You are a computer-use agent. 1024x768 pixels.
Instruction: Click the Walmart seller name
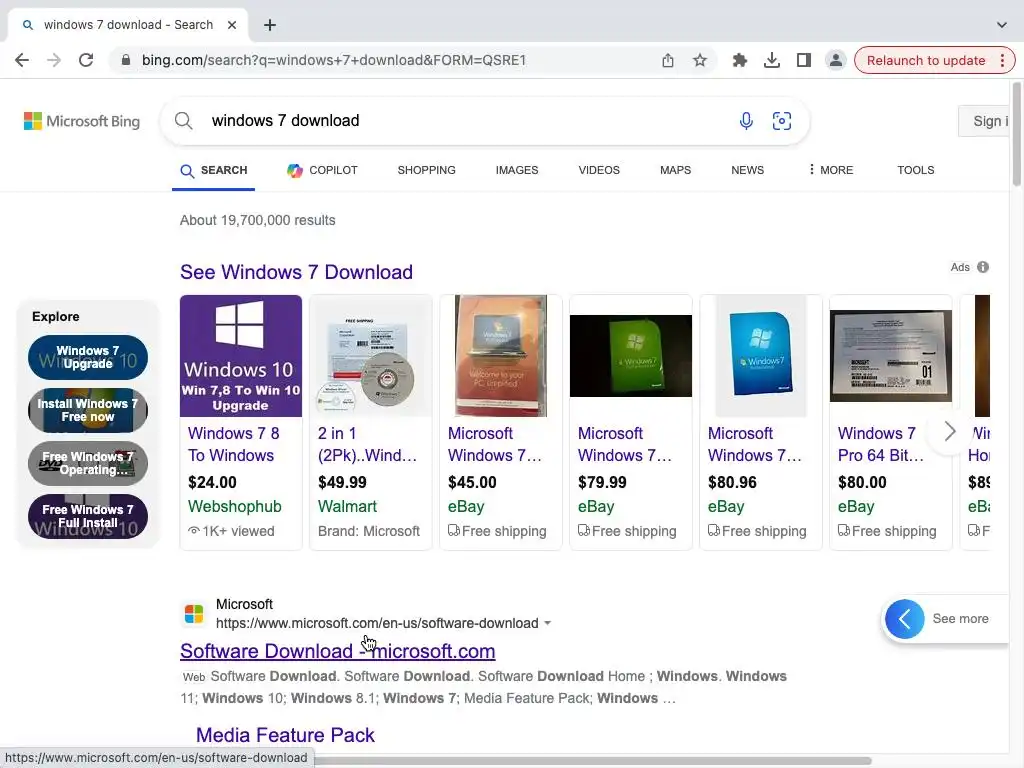click(x=347, y=506)
